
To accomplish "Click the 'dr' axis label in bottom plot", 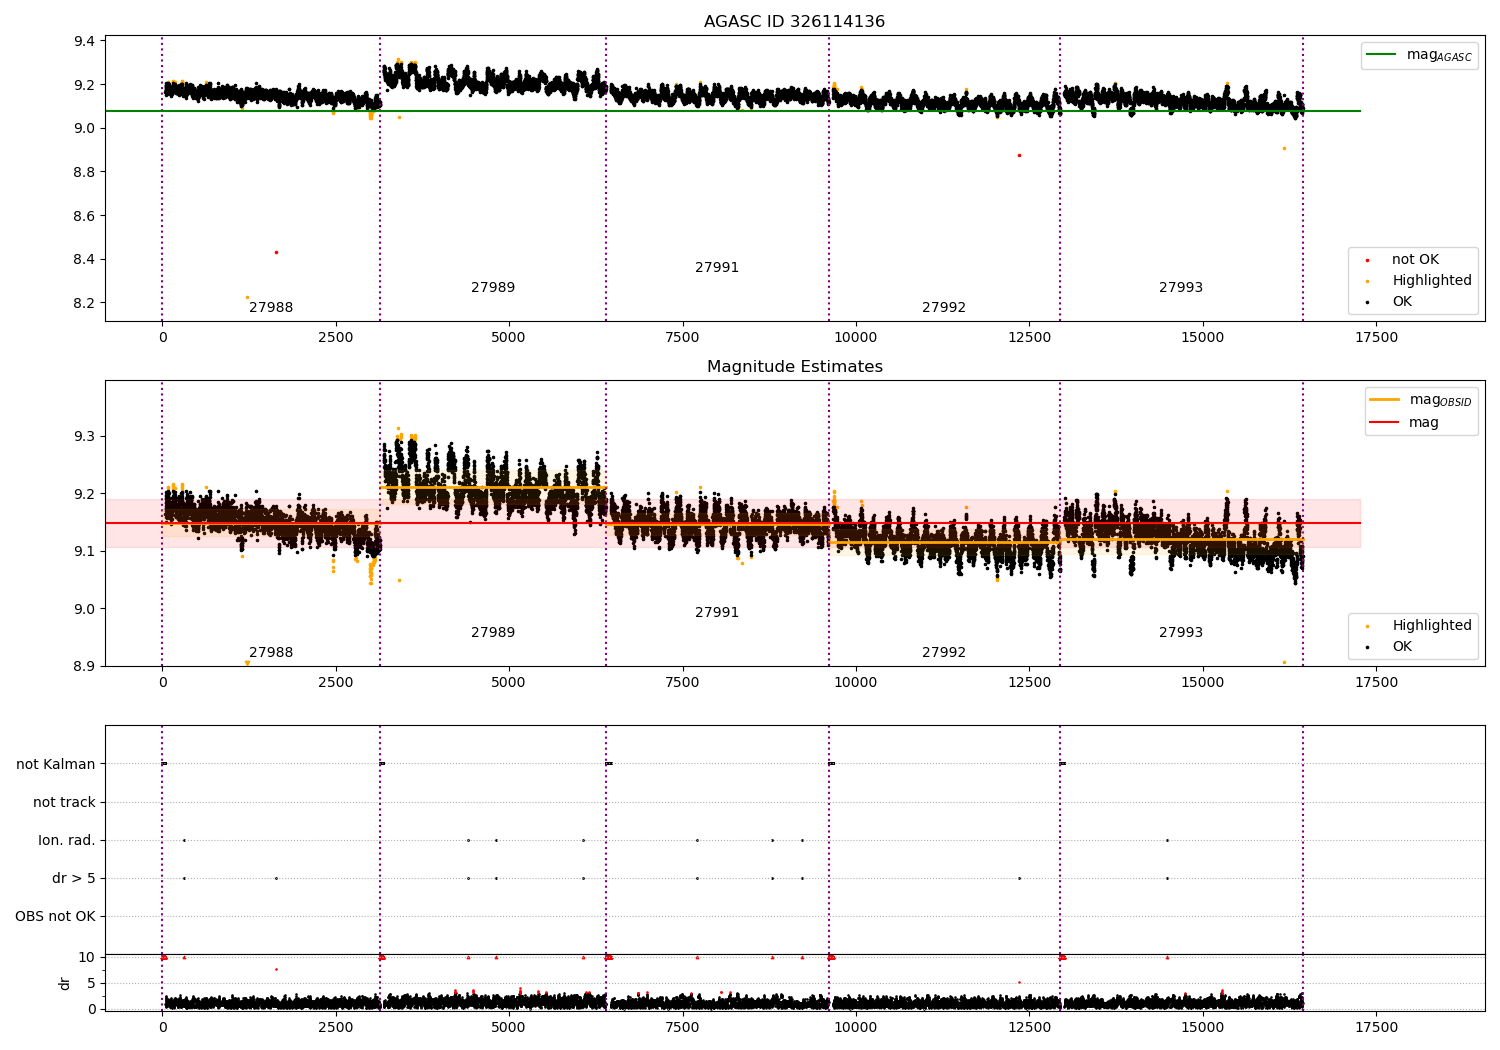I will (65, 983).
